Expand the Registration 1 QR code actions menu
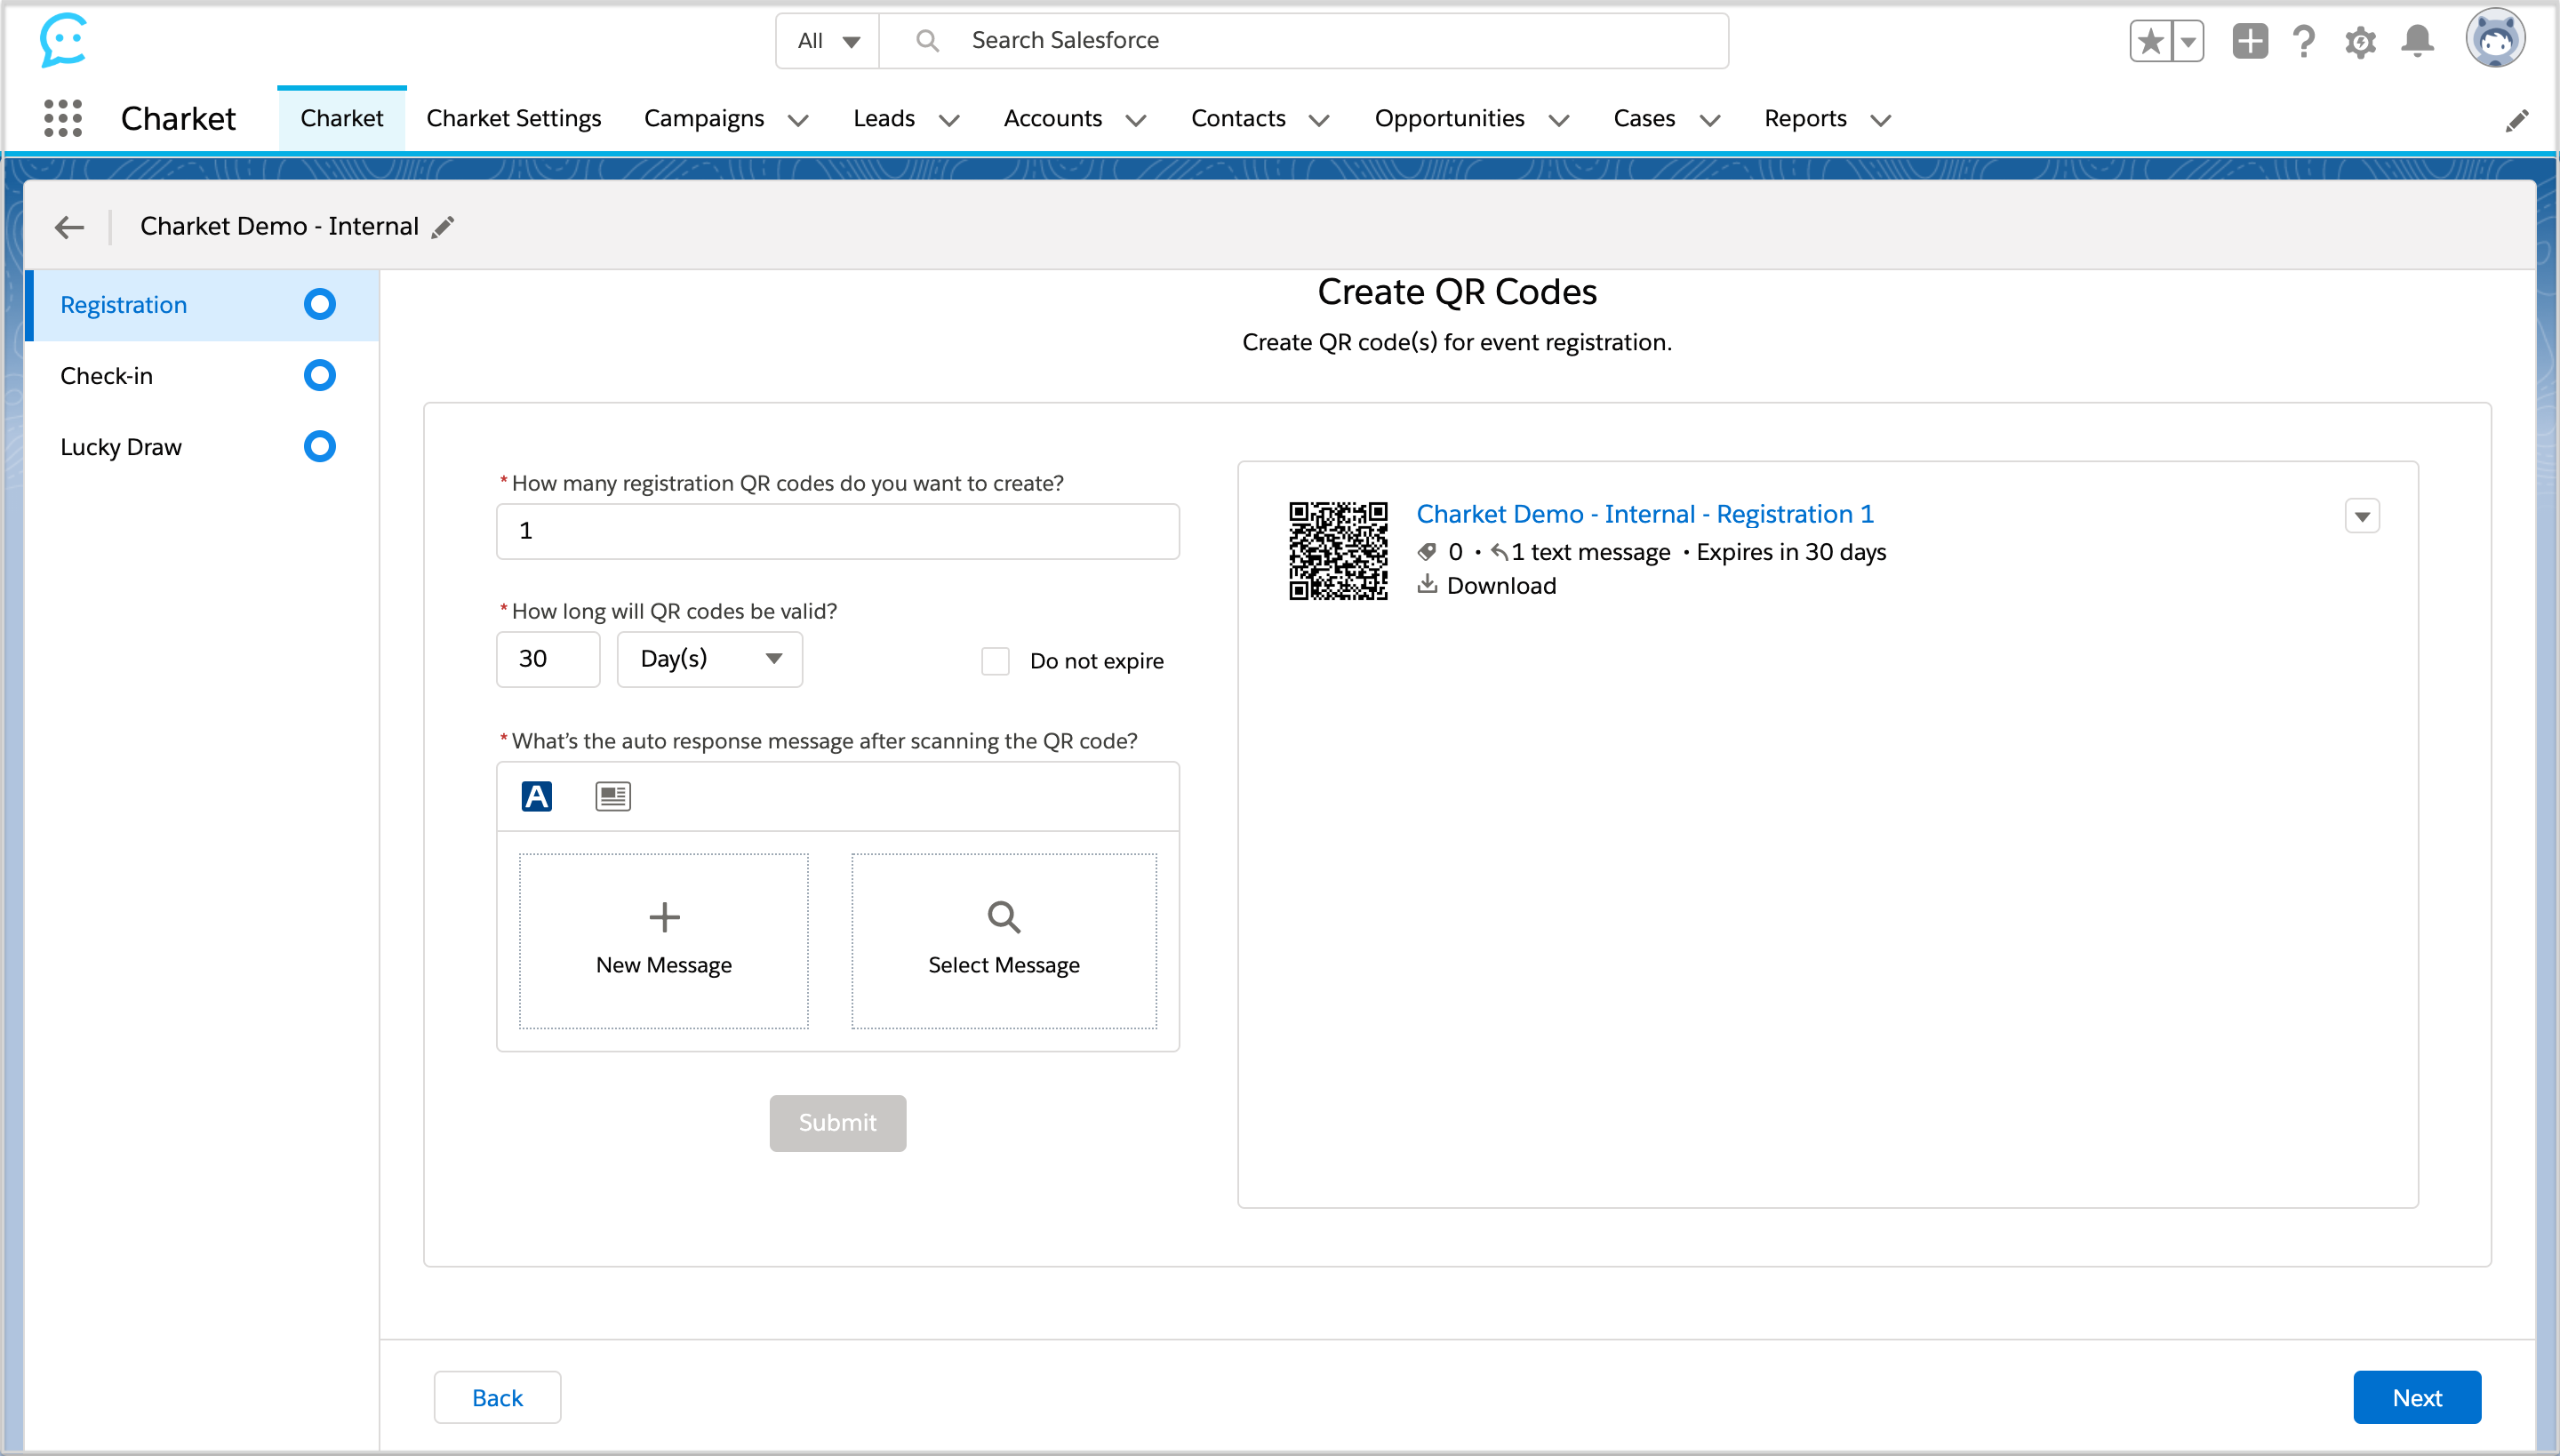 click(2362, 517)
